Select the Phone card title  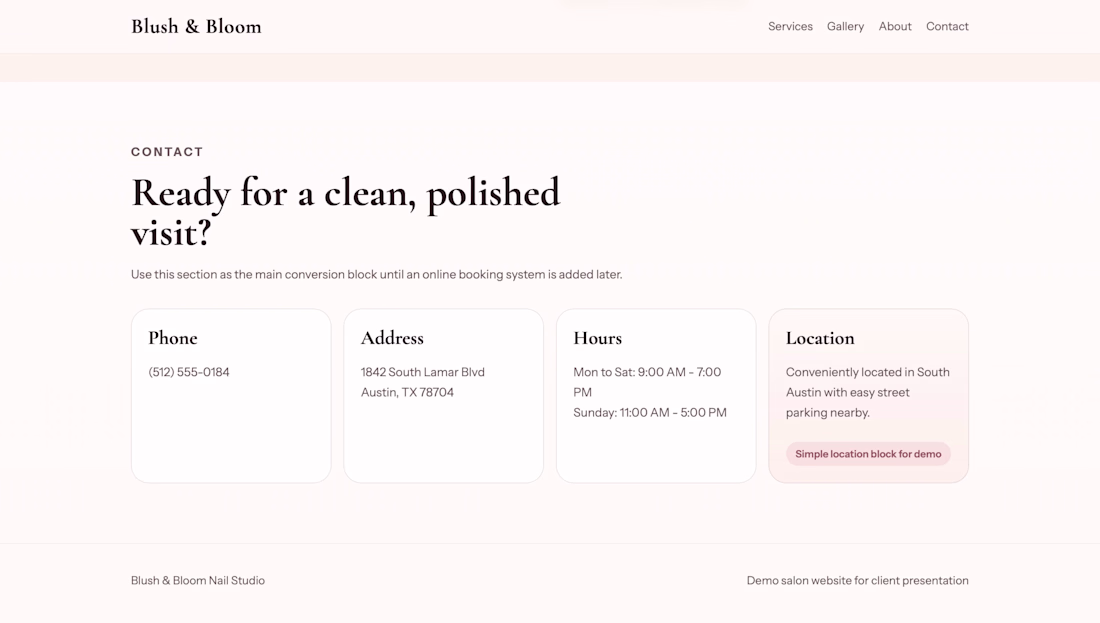(x=173, y=338)
